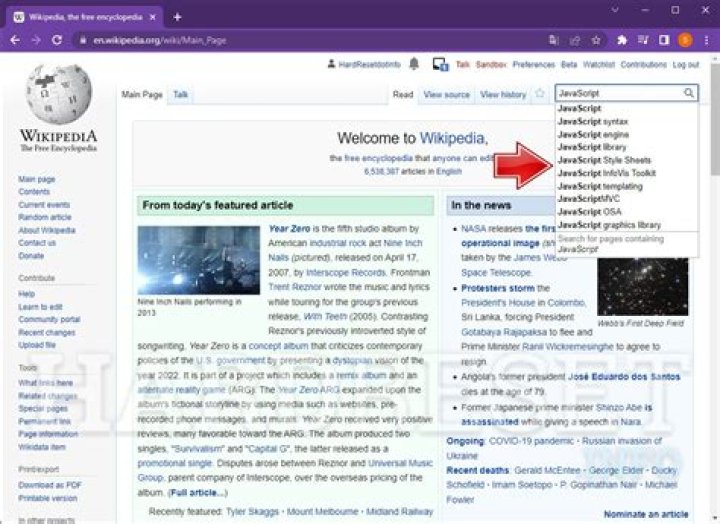This screenshot has width=720, height=524.
Task: Open the Chrome profile avatar
Action: (x=685, y=40)
